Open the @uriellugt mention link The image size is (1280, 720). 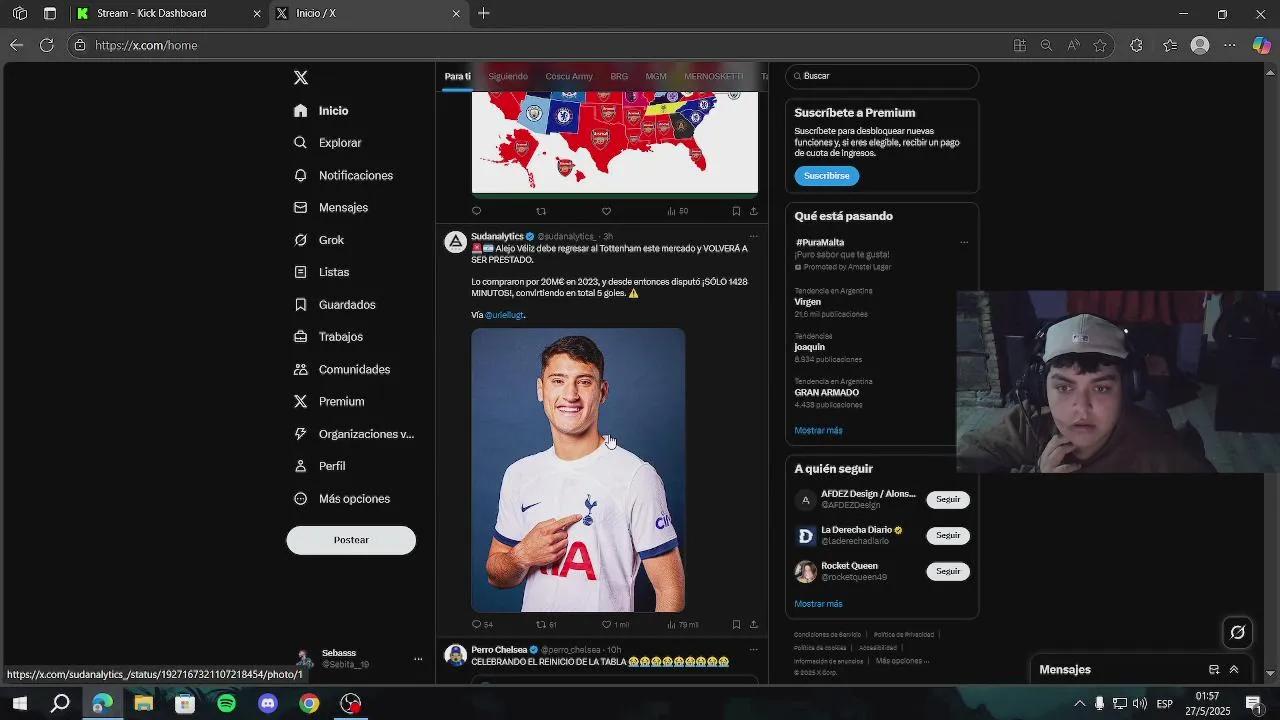coord(504,315)
